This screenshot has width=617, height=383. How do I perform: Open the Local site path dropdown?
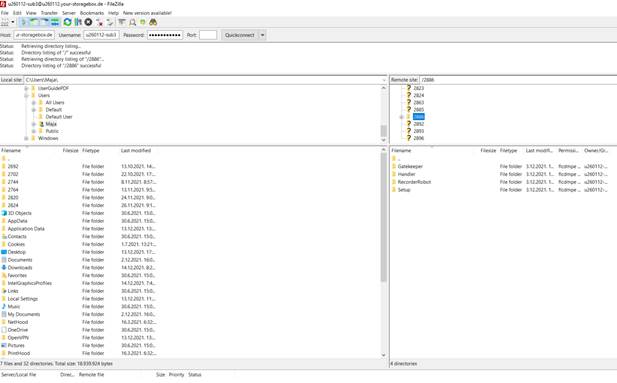[384, 80]
